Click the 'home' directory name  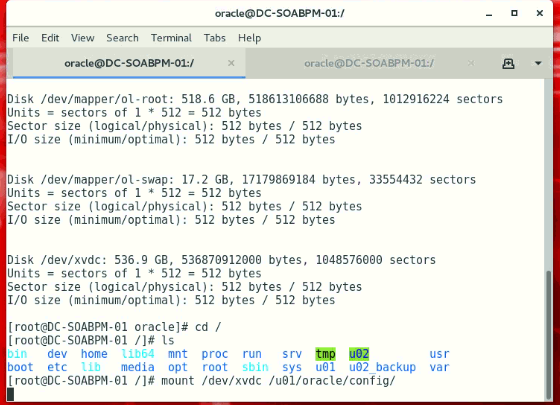pyautogui.click(x=94, y=354)
